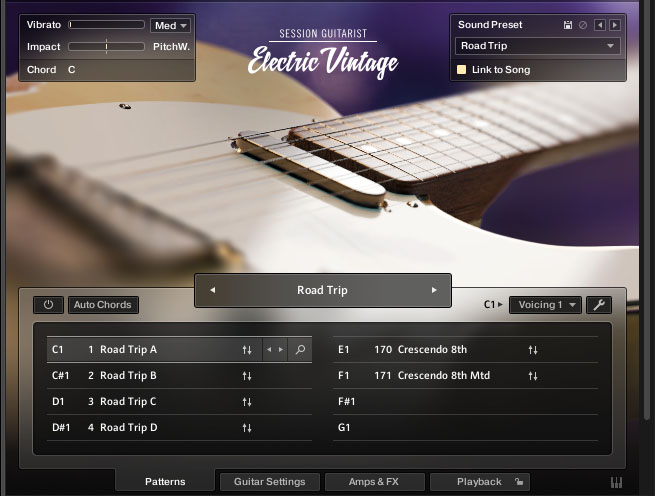Open pattern browser magnifier for Road Trip A
Image resolution: width=655 pixels, height=496 pixels.
point(300,350)
